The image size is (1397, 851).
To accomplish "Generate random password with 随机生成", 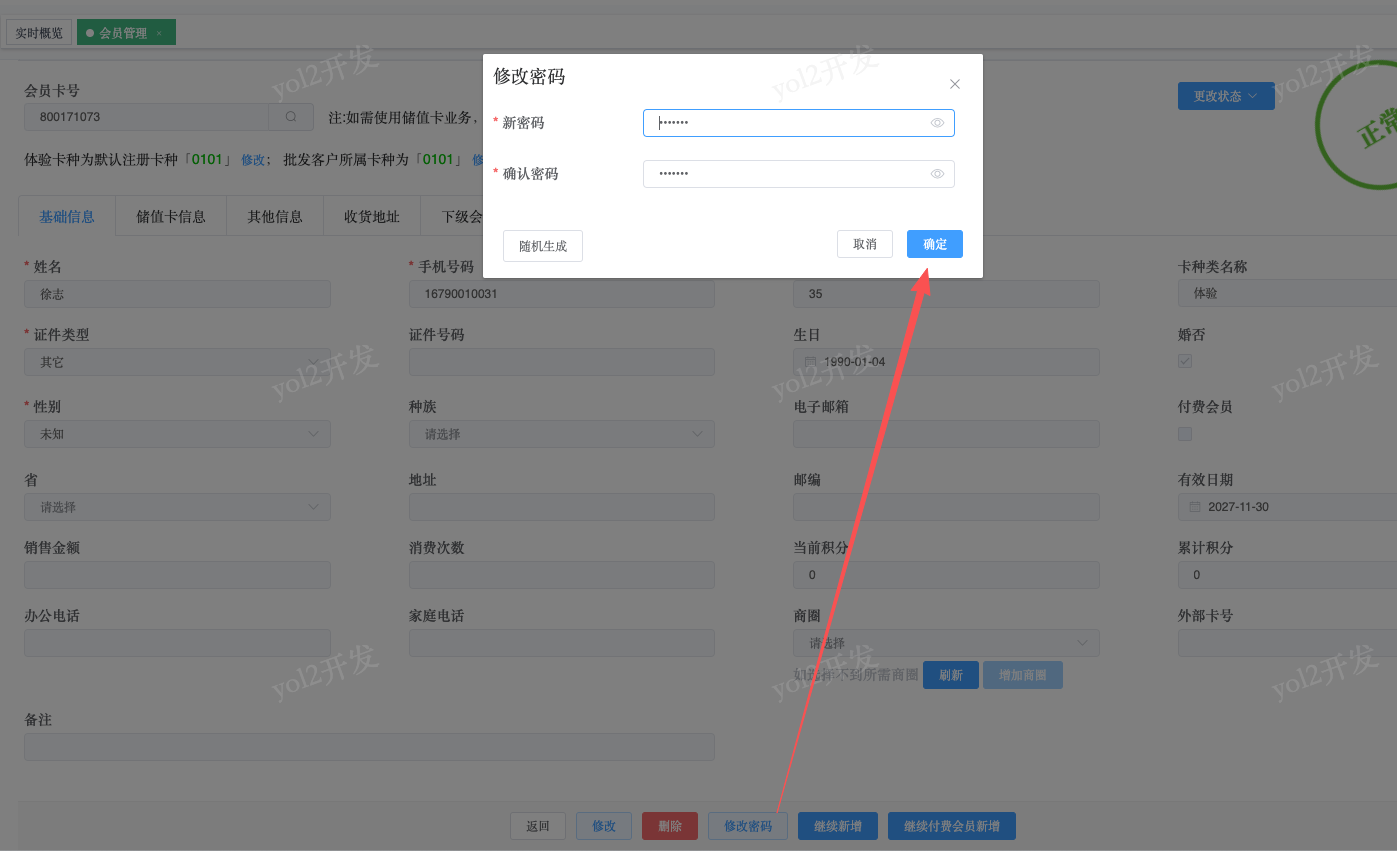I will pyautogui.click(x=543, y=246).
